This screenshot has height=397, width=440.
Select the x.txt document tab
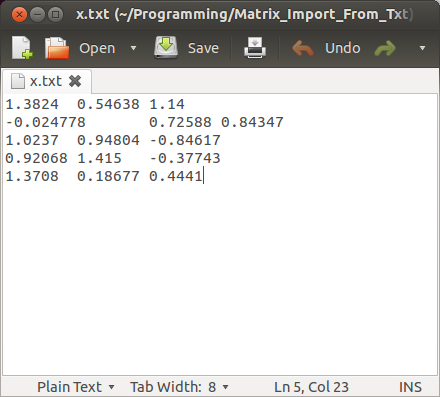(x=46, y=81)
